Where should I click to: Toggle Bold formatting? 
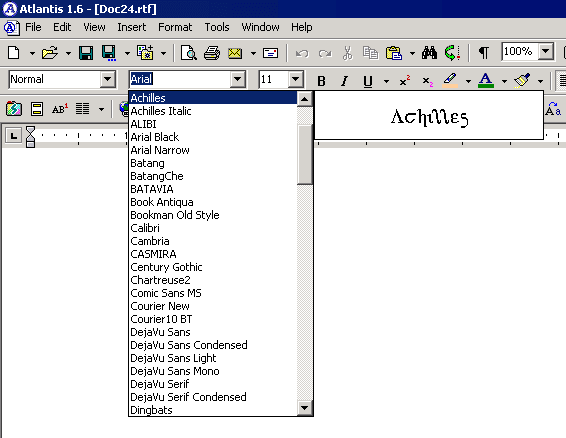pos(321,81)
